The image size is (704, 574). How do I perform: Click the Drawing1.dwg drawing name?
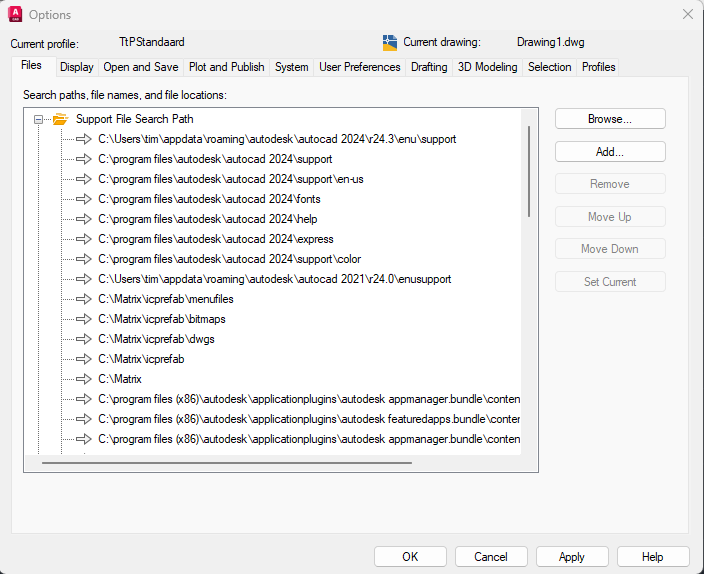(550, 42)
